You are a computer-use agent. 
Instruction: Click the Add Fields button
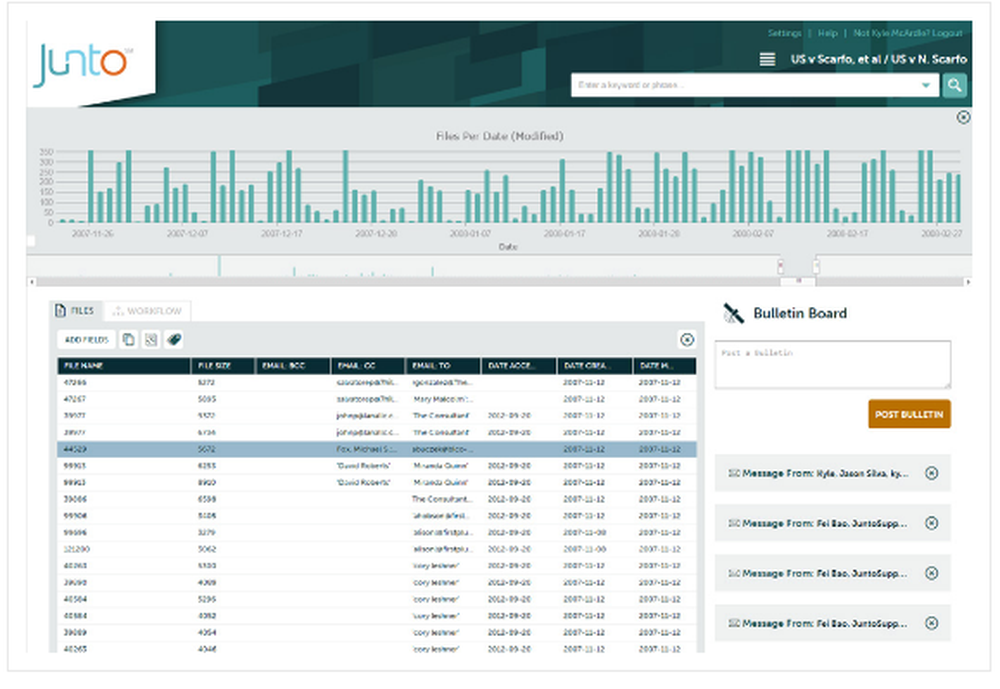[86, 340]
